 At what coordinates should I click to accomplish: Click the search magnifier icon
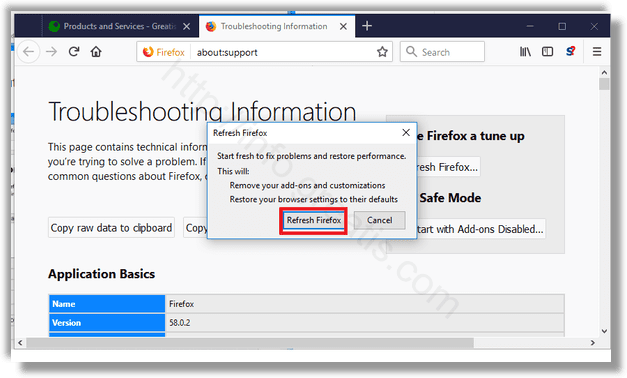point(411,52)
